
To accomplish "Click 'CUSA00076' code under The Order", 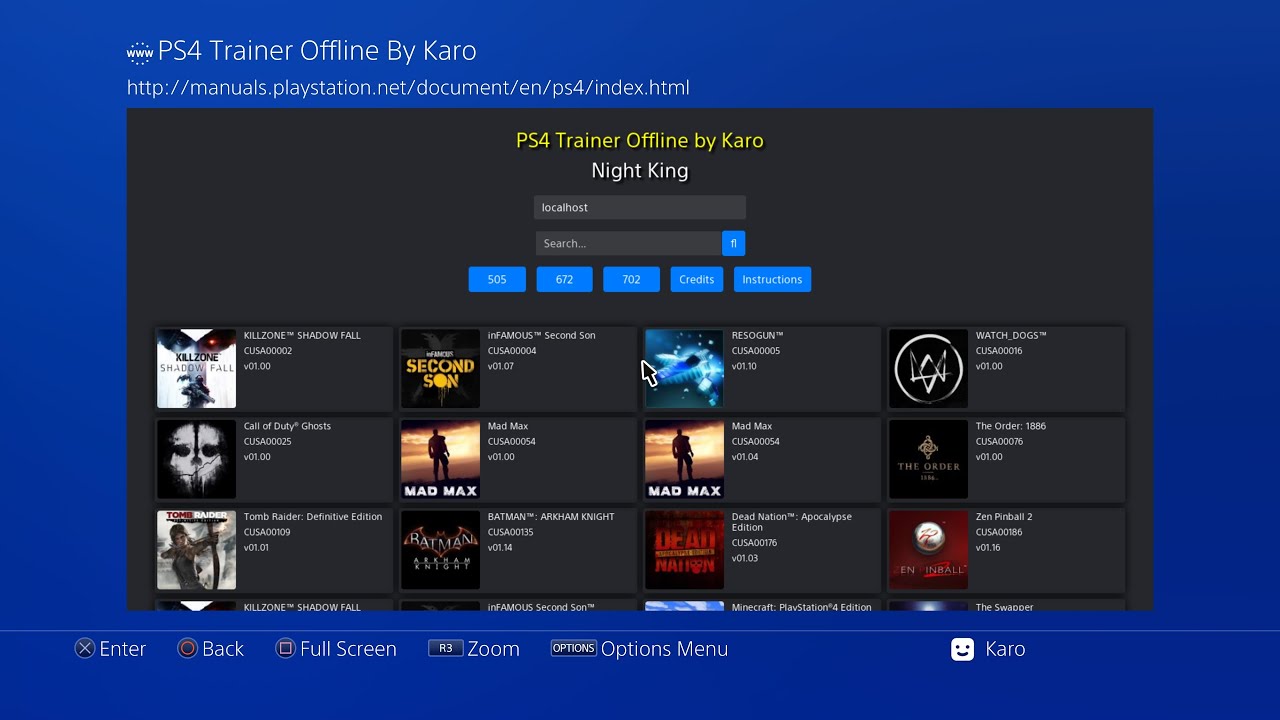I will 1000,442.
